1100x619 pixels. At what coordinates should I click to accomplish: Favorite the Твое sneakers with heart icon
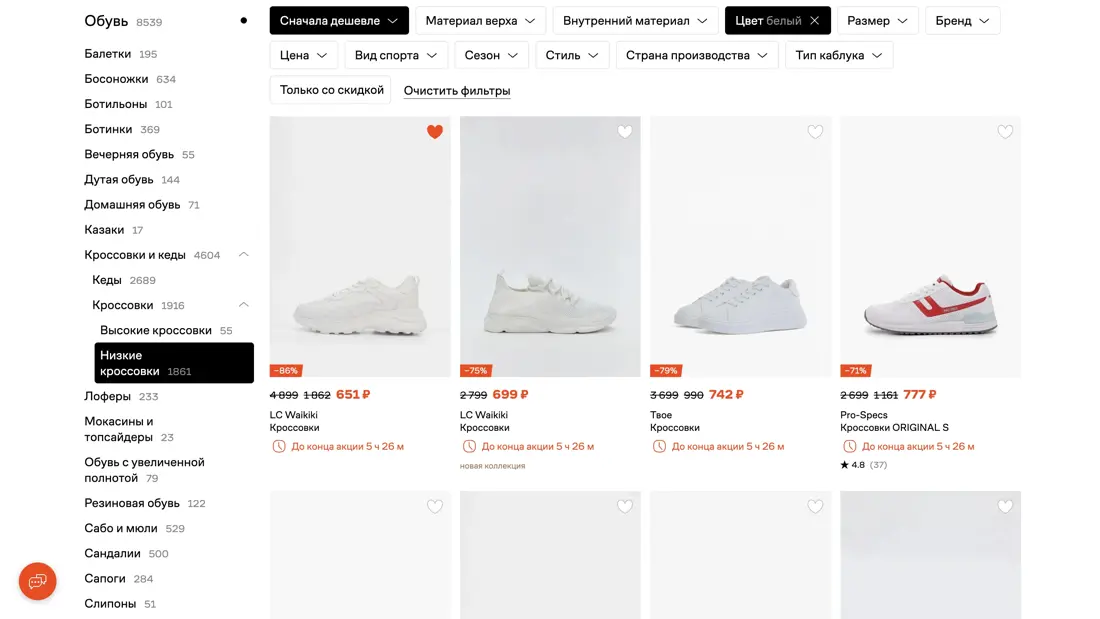tap(815, 132)
